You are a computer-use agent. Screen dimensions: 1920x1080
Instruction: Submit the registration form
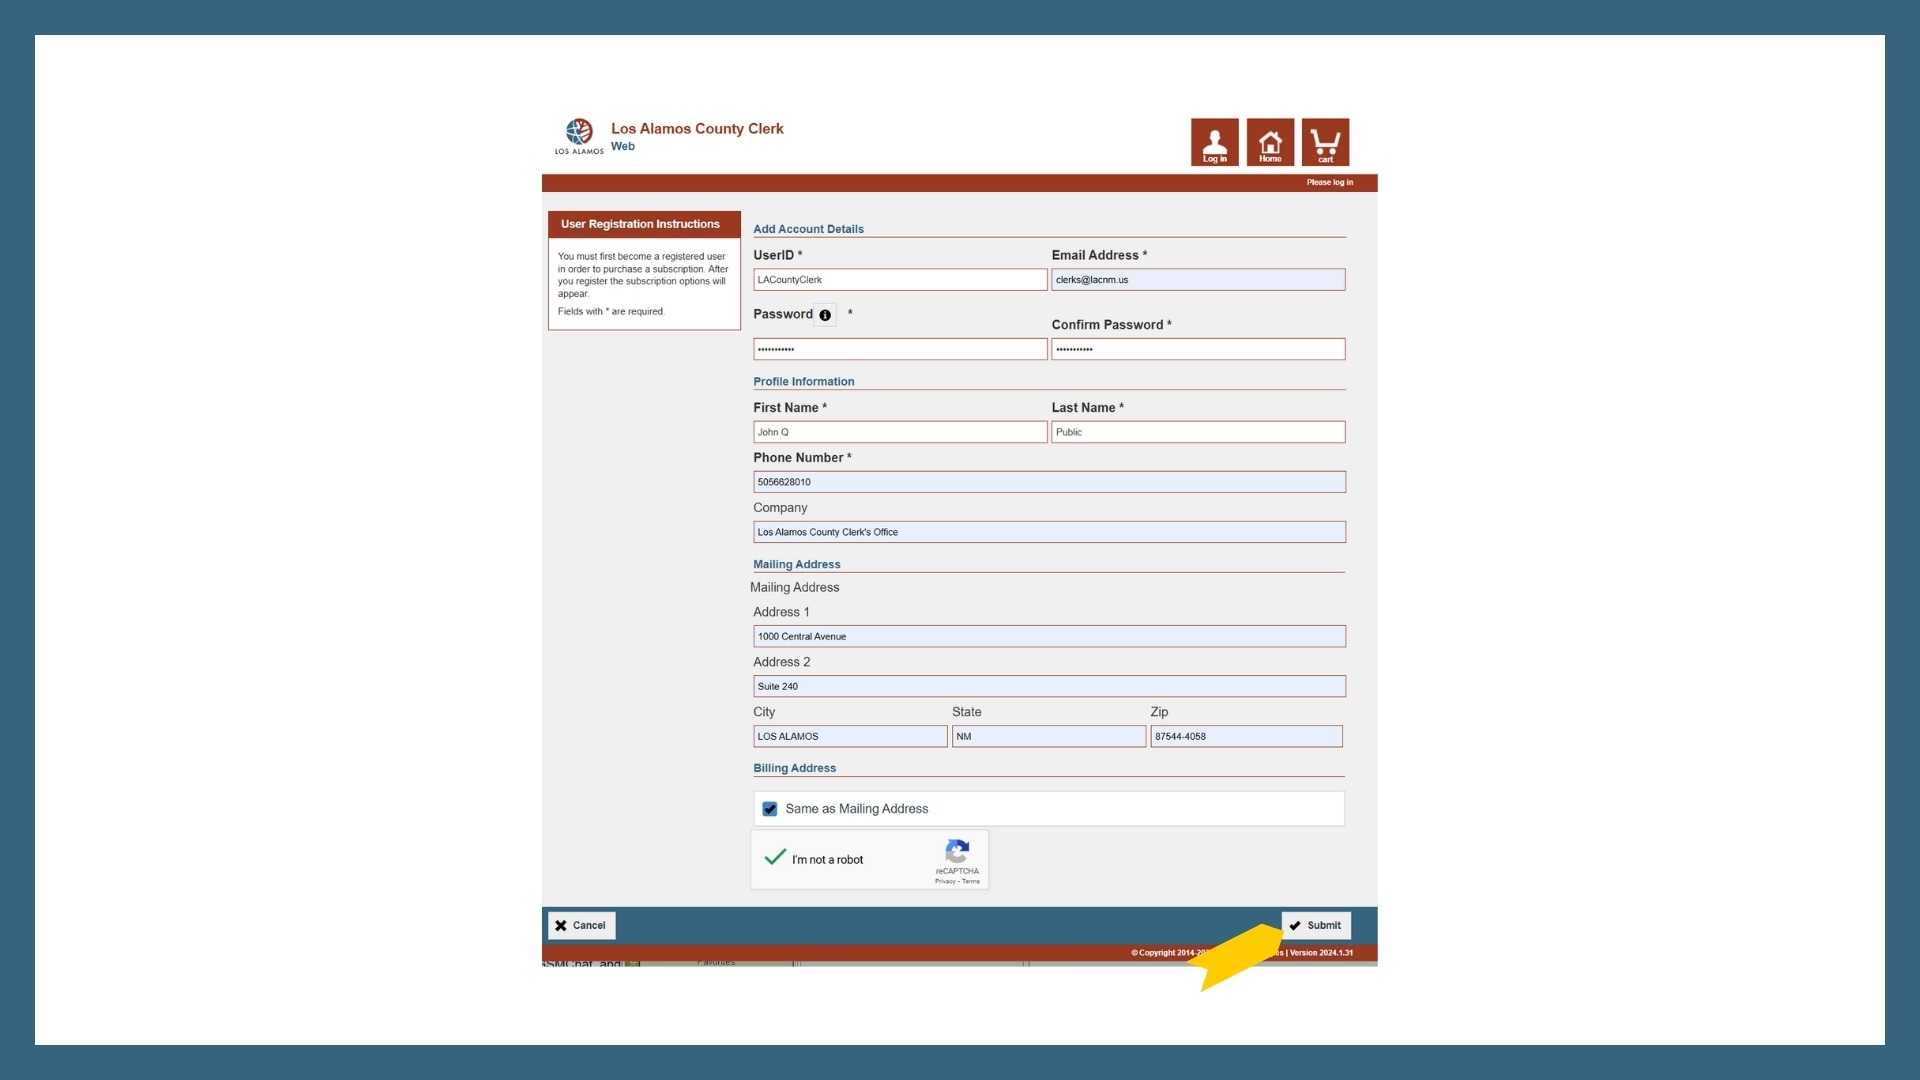(x=1316, y=925)
